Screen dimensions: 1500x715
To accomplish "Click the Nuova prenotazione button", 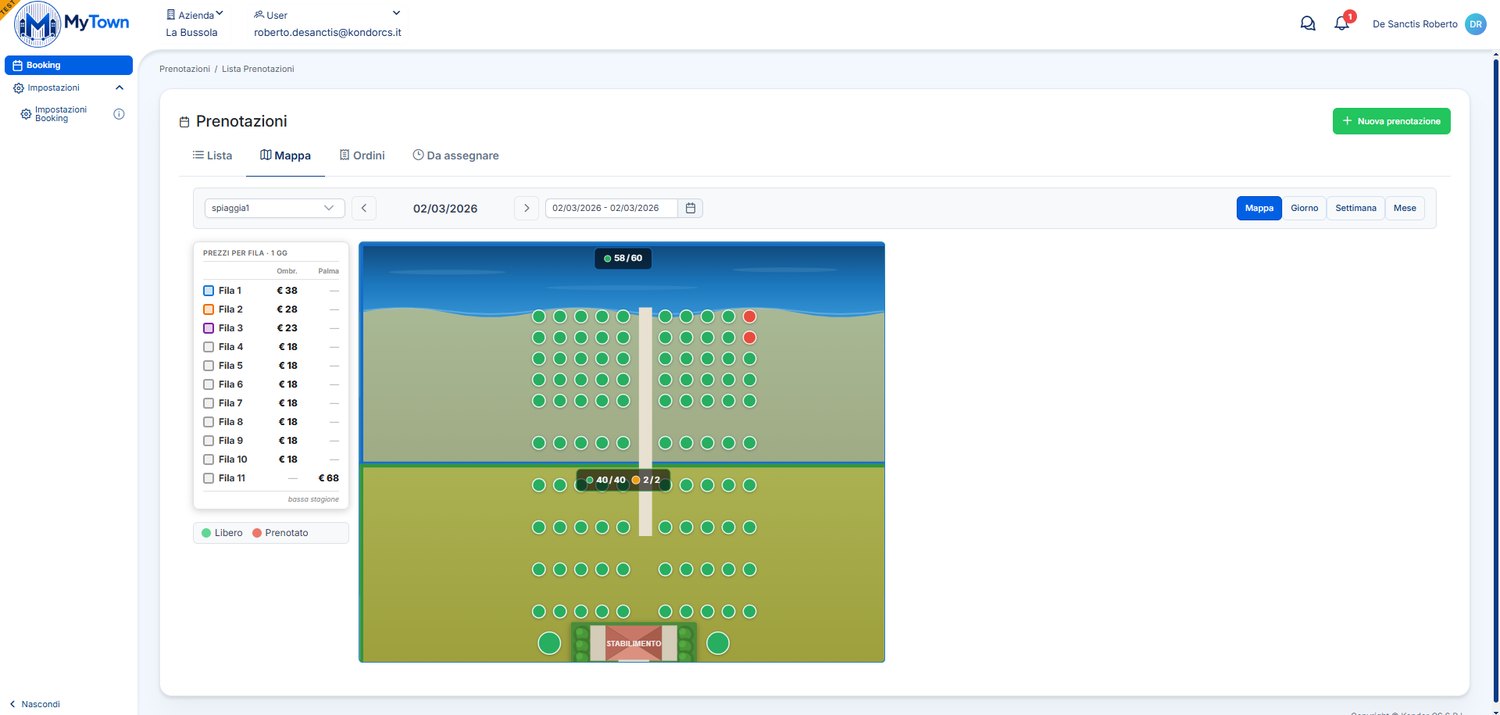I will [x=1391, y=121].
